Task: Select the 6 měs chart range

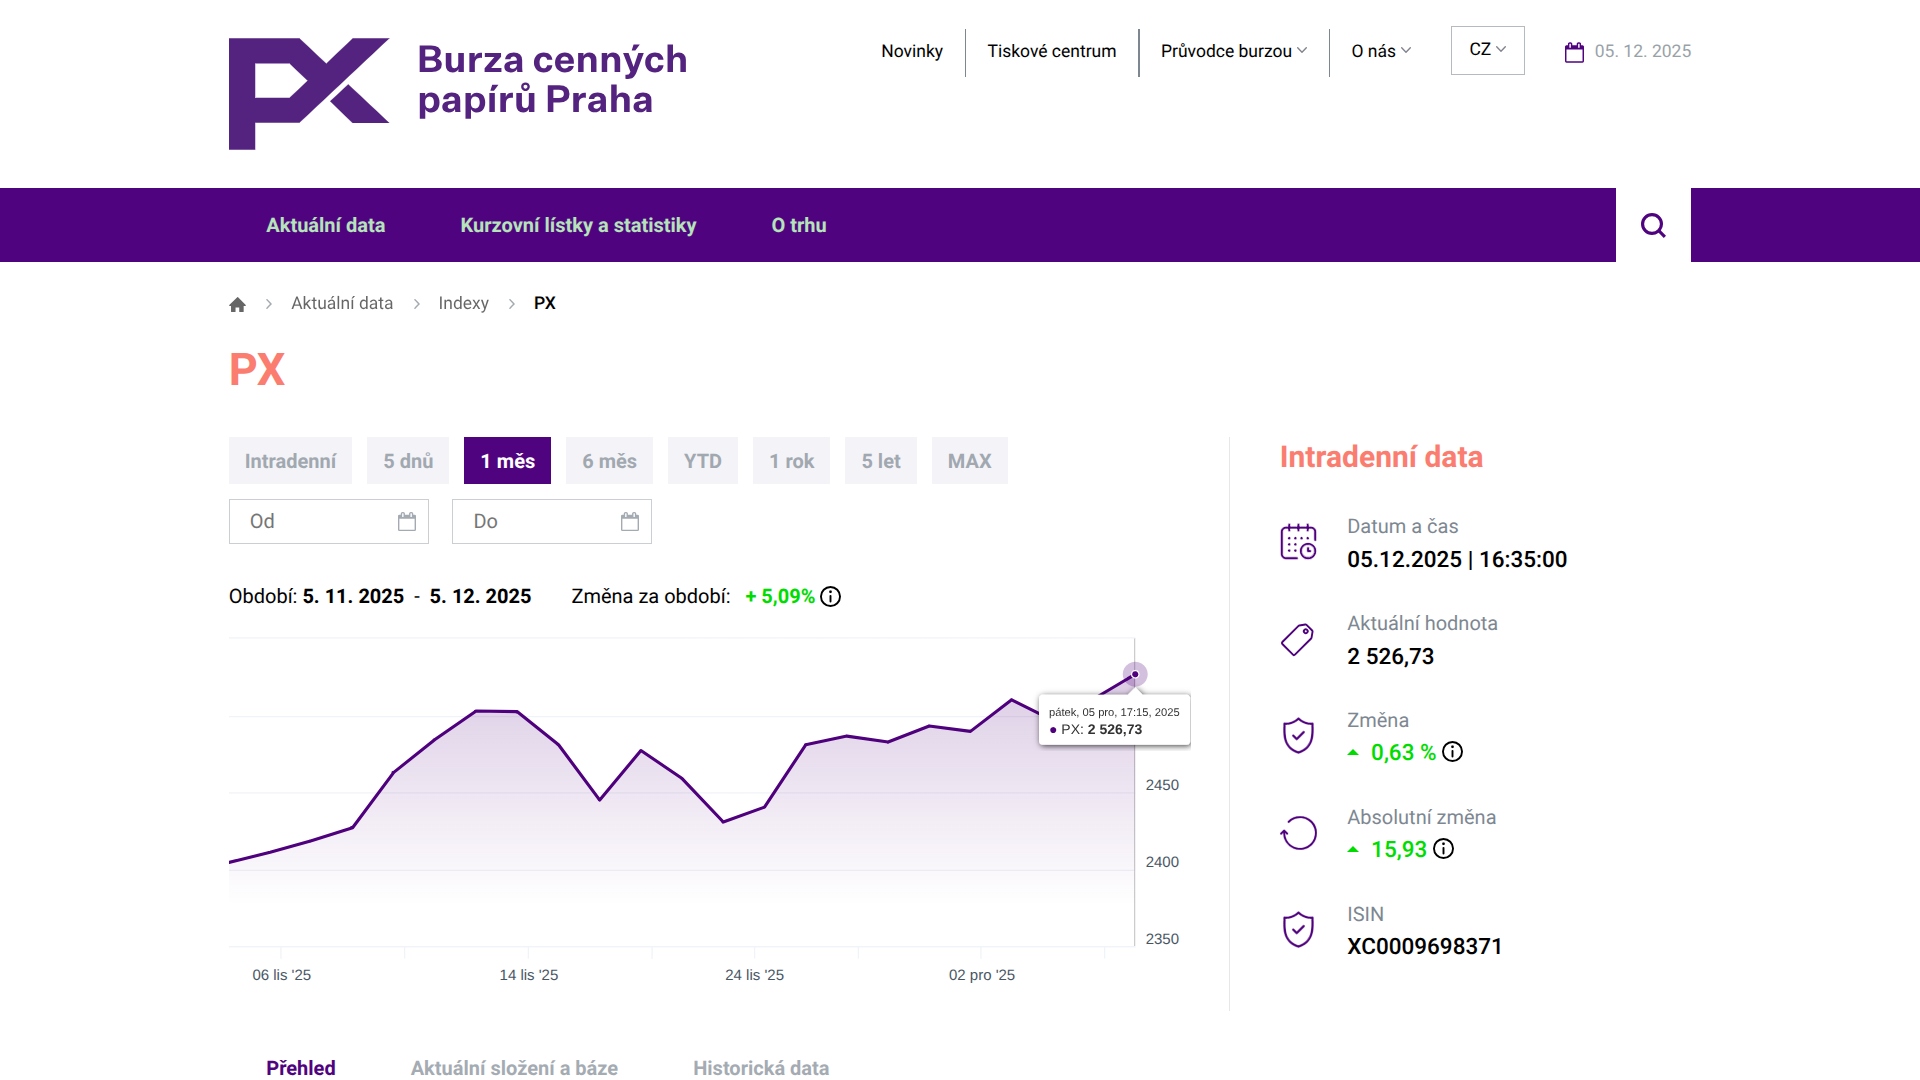Action: coord(609,461)
